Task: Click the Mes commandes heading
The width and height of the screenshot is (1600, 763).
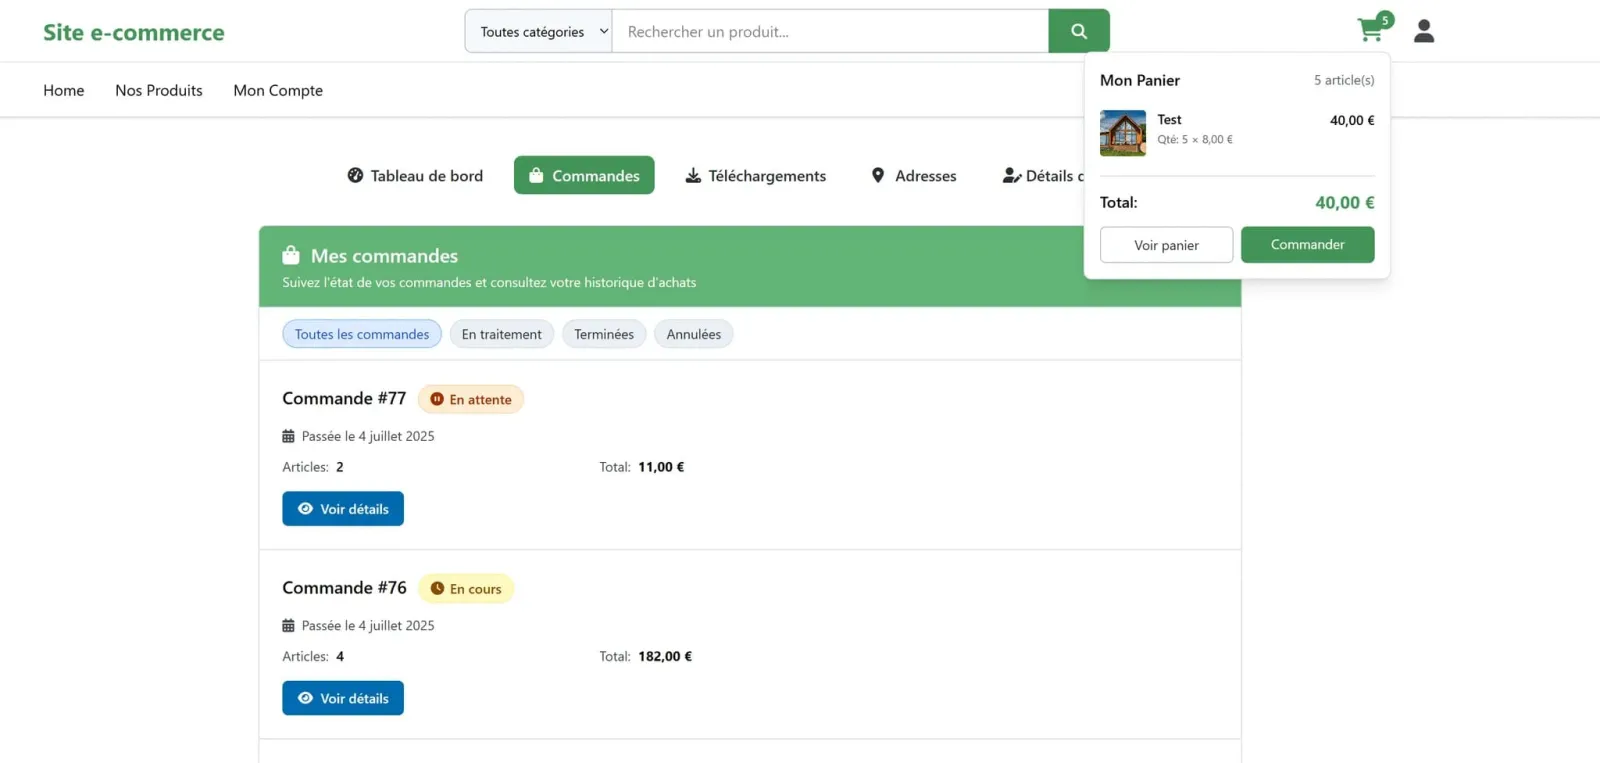Action: click(x=384, y=256)
